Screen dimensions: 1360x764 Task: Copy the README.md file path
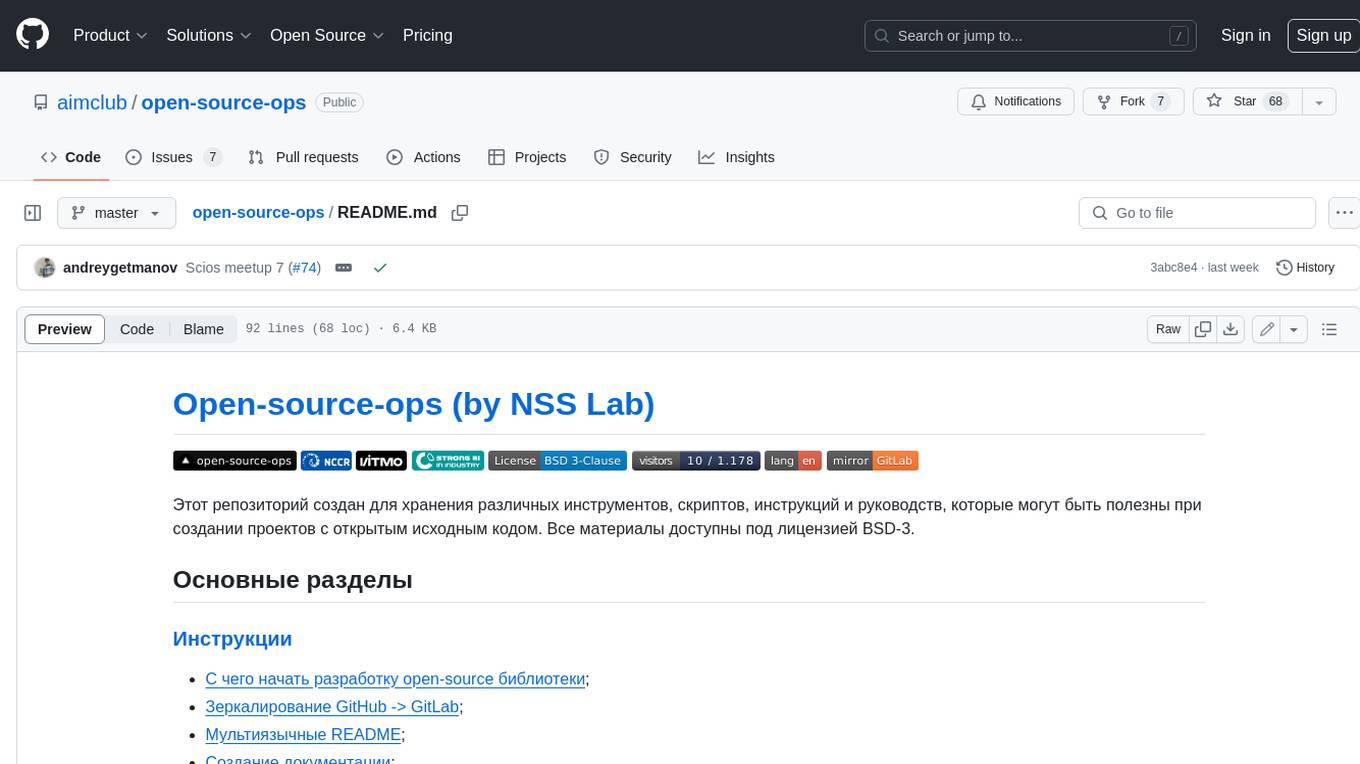(x=460, y=213)
